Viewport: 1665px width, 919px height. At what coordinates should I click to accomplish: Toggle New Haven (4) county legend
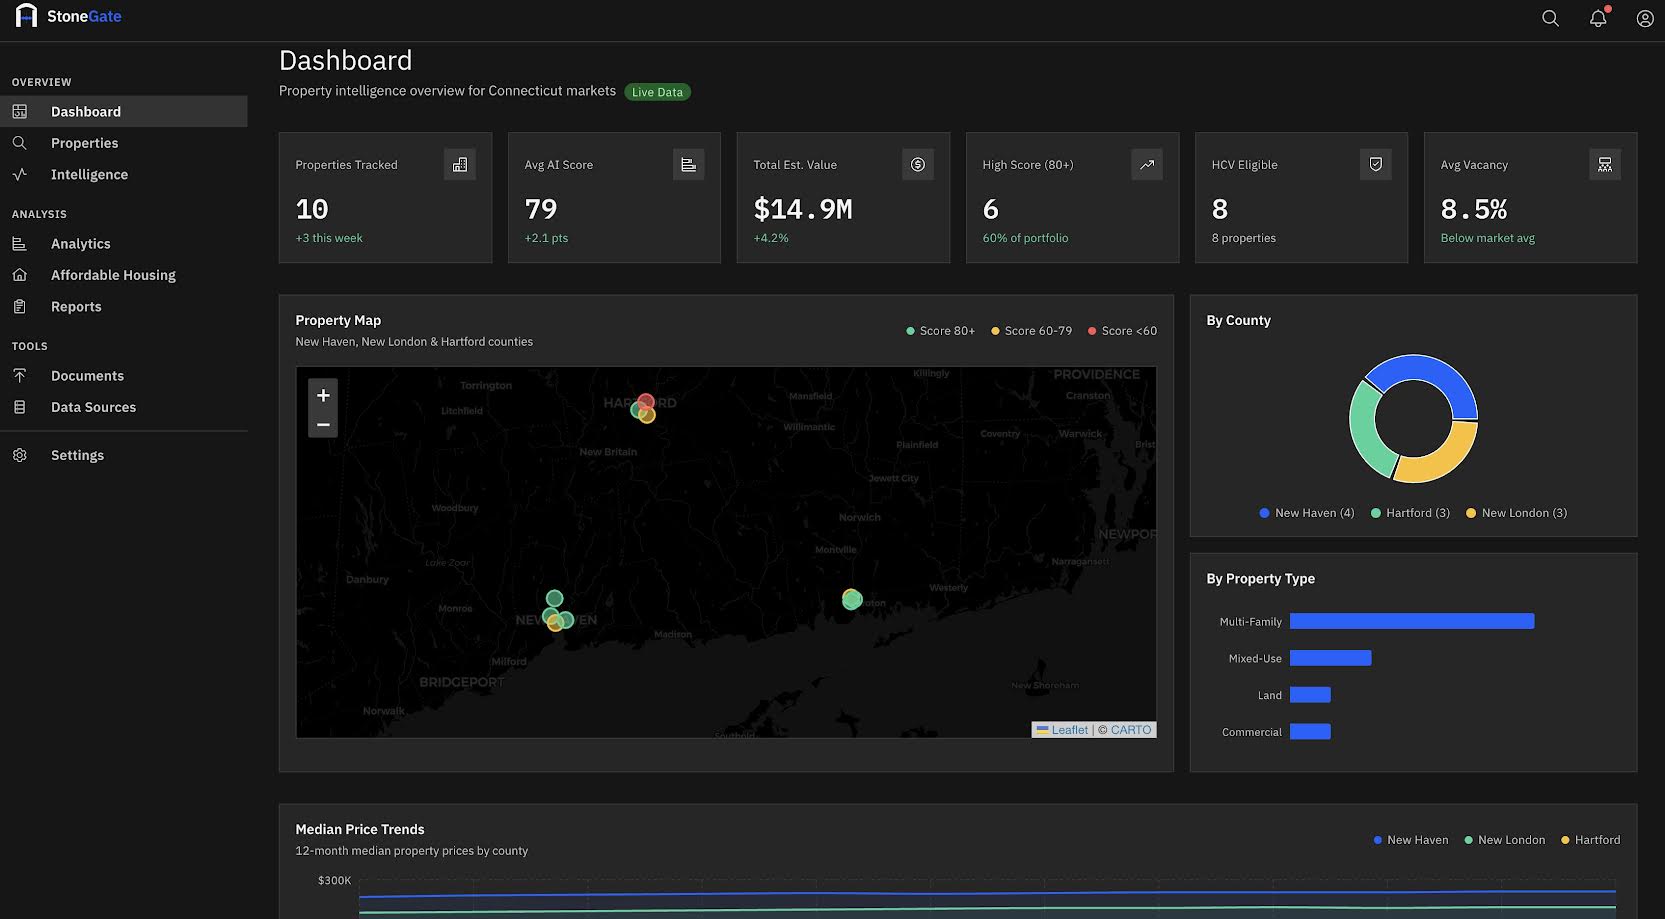(x=1307, y=513)
